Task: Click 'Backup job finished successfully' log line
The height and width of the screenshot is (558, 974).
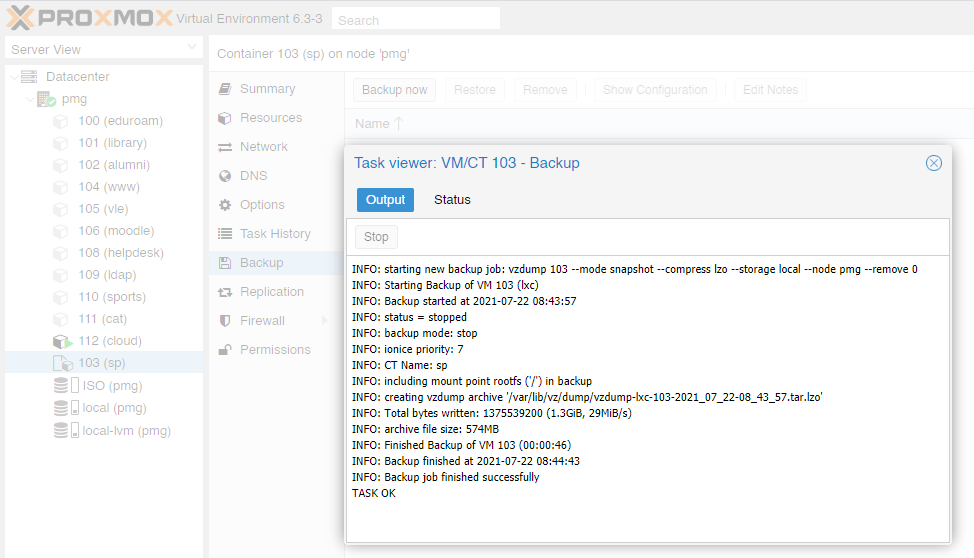Action: pos(445,477)
